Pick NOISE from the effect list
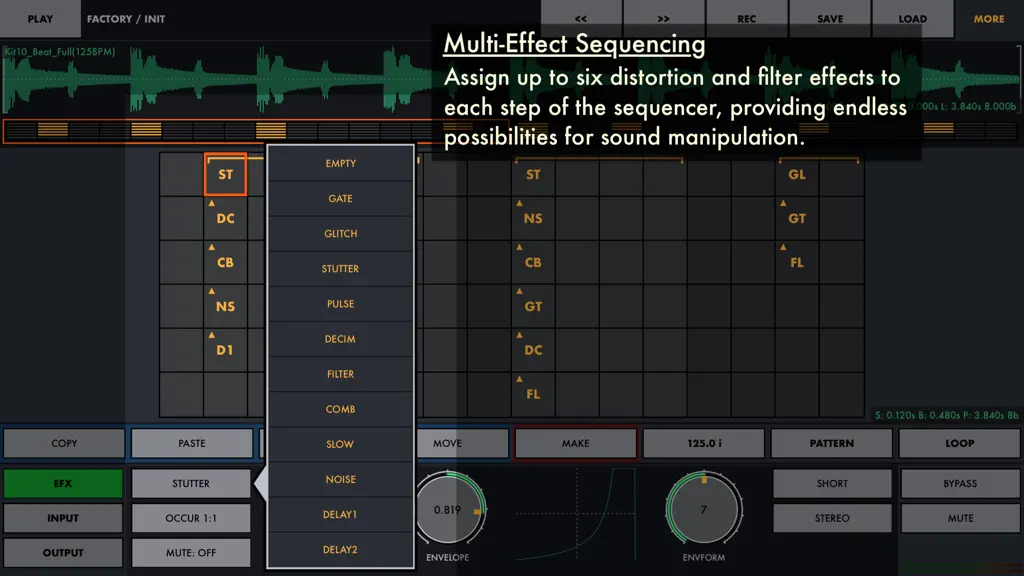The height and width of the screenshot is (576, 1024). (340, 480)
